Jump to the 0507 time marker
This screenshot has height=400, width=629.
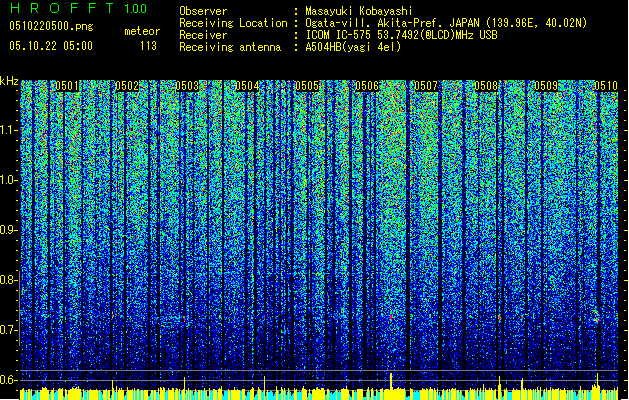pos(427,86)
